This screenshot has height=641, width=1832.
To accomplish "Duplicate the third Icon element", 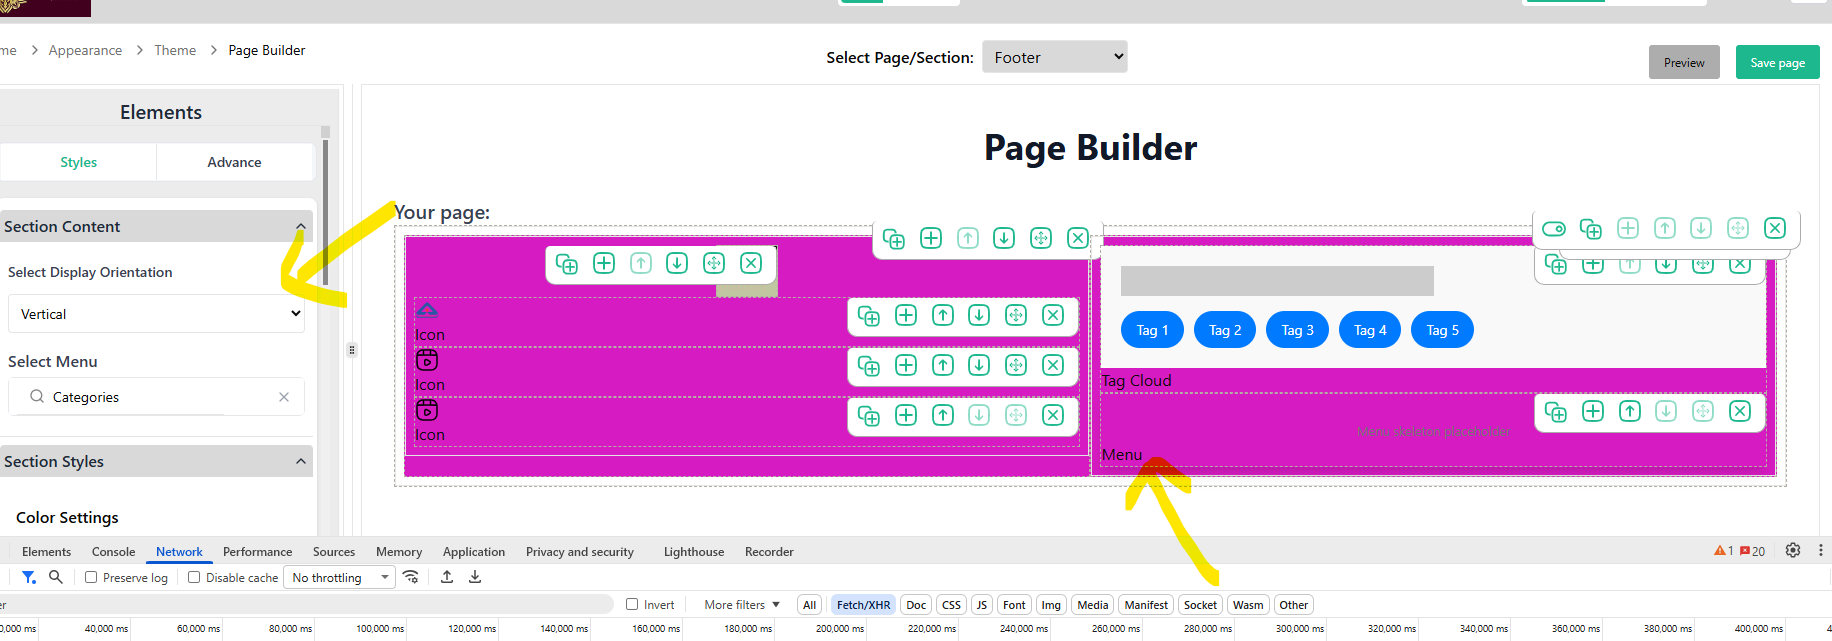I will tap(869, 415).
